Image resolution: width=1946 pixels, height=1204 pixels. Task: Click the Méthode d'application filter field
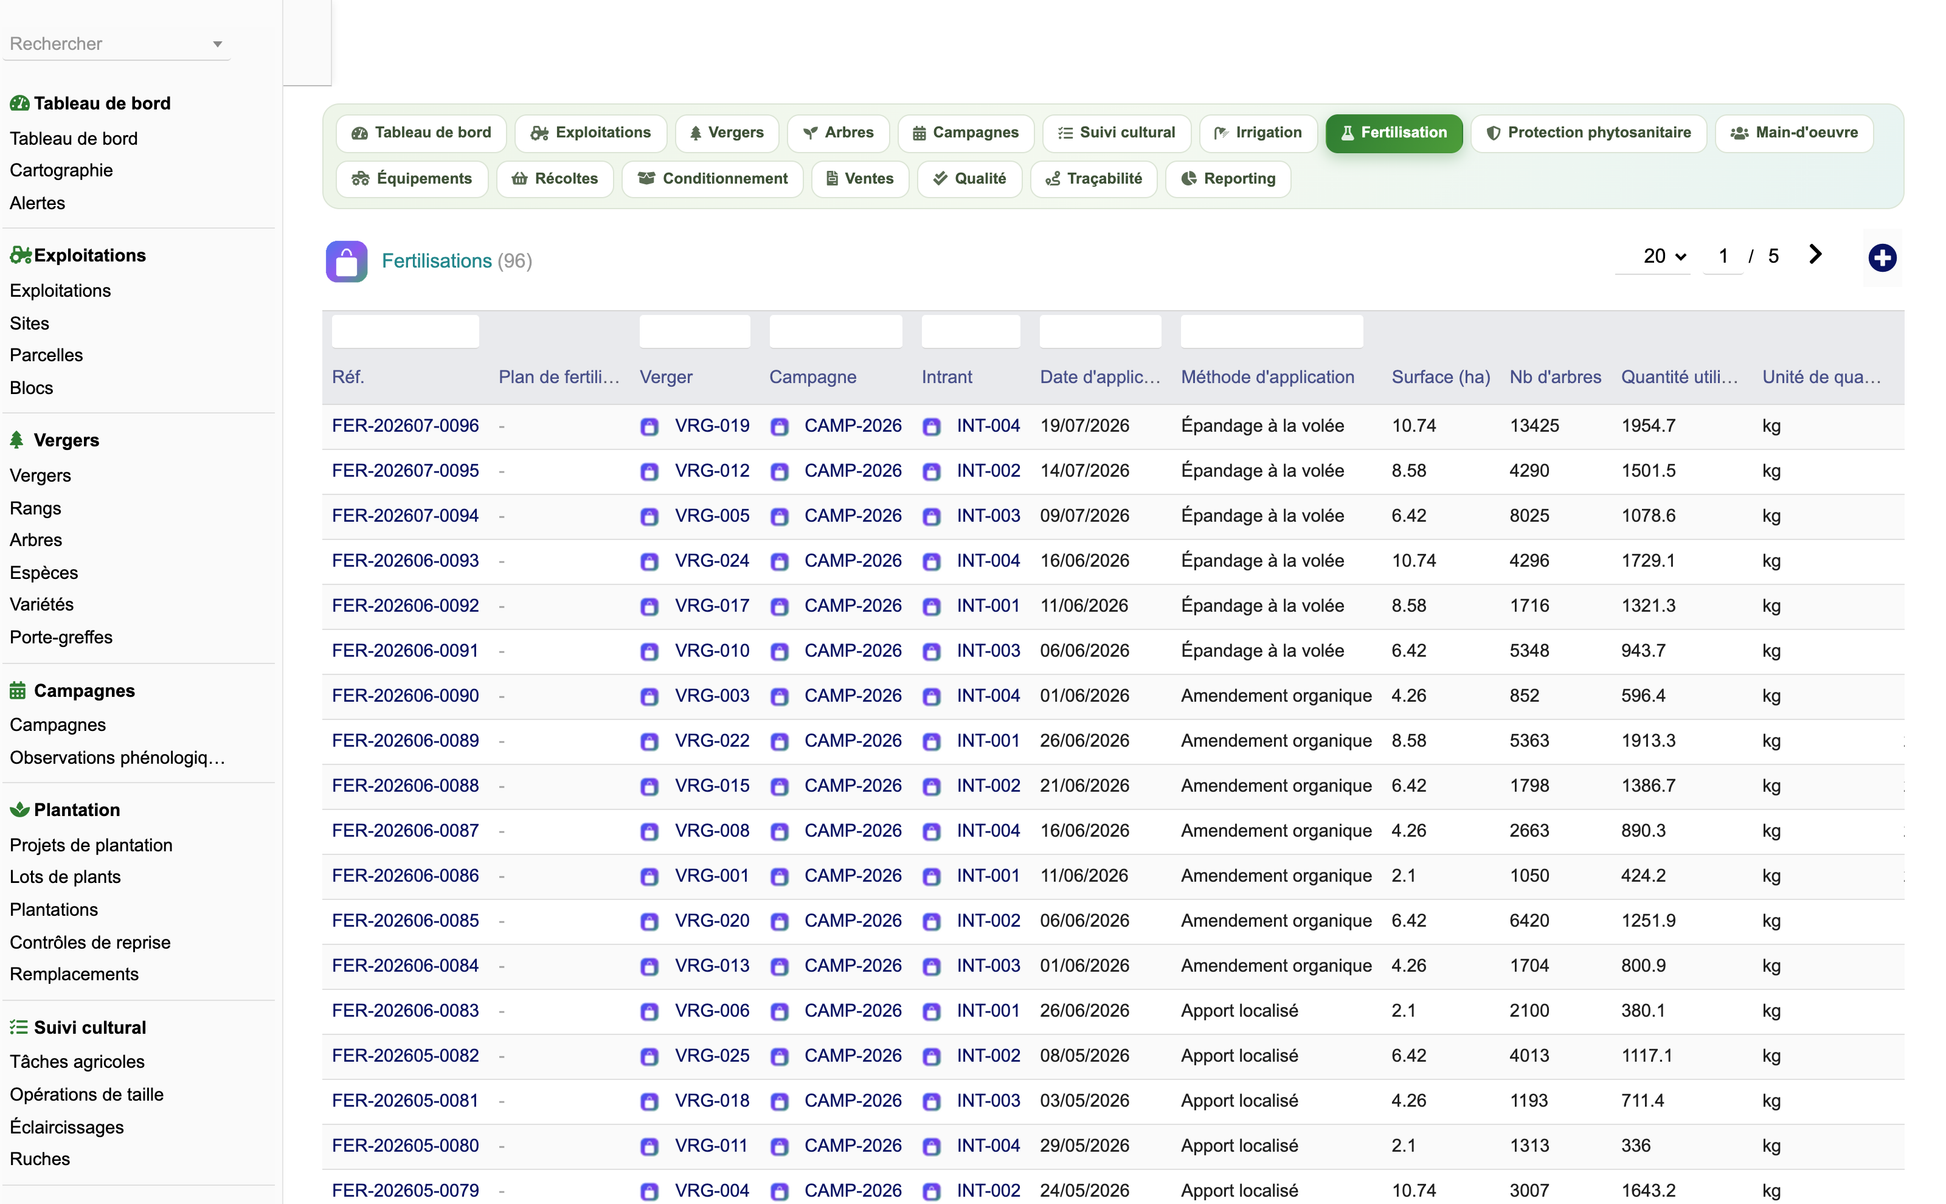click(1271, 331)
